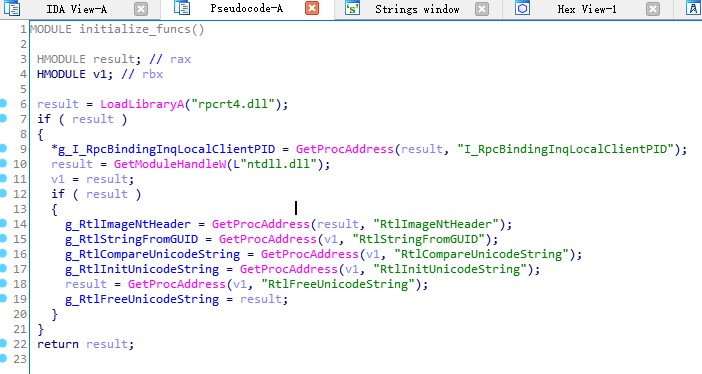This screenshot has height=374, width=702.
Task: Toggle breakpoint dot on line 16
Action: [x=3, y=254]
